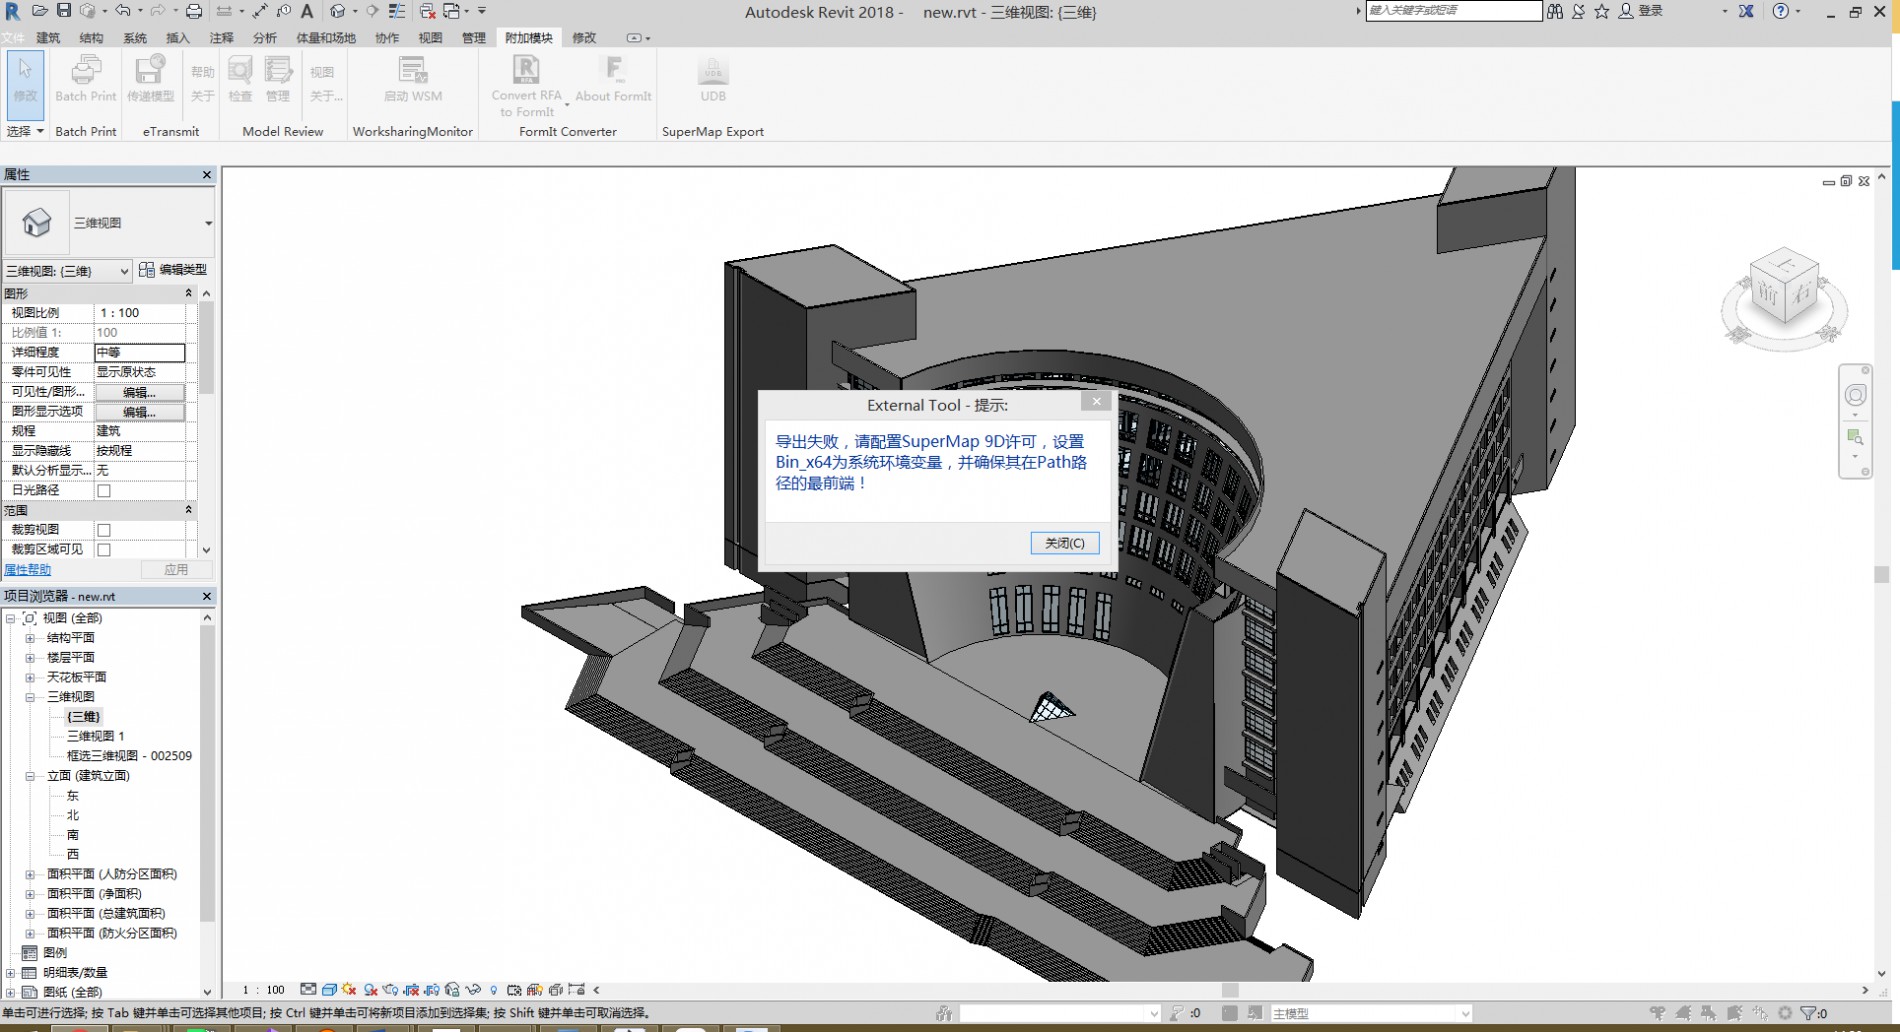Select 三维视图 1 in project browser
The height and width of the screenshot is (1032, 1900).
96,736
